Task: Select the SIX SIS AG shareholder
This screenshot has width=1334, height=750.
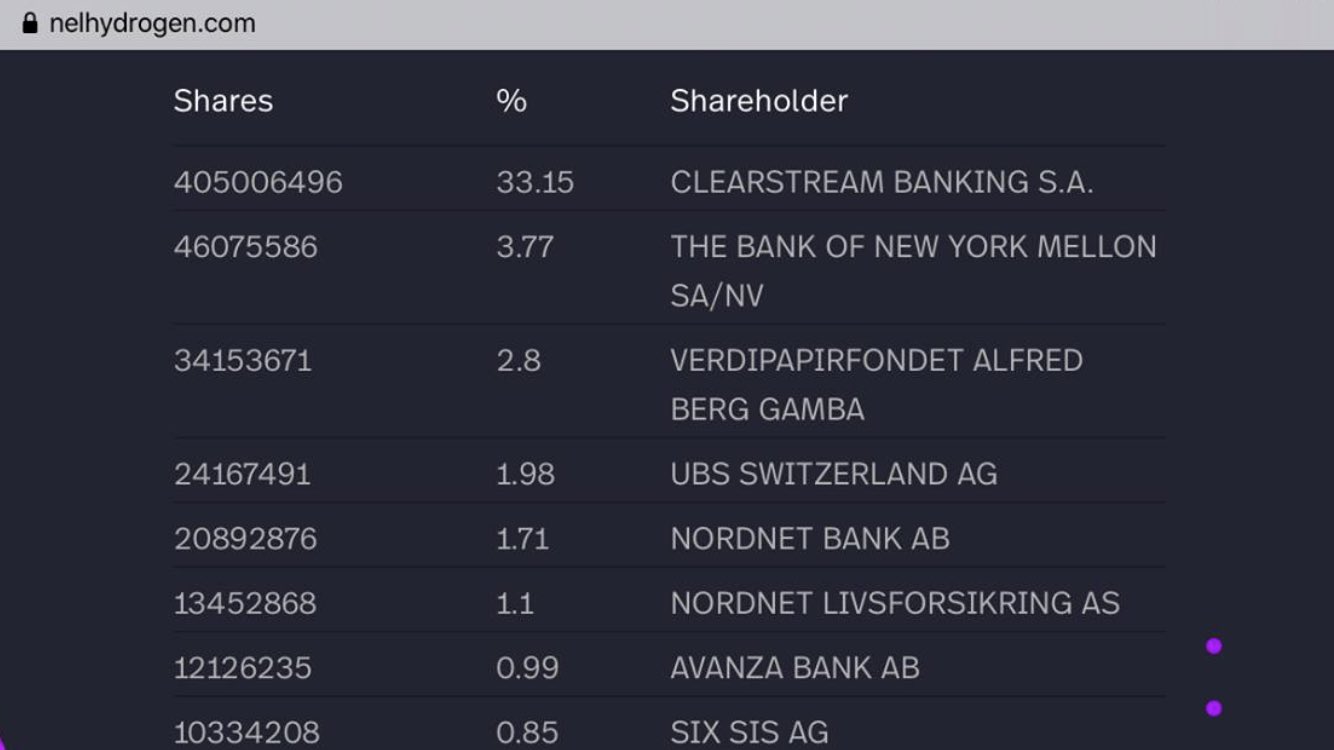Action: [749, 732]
